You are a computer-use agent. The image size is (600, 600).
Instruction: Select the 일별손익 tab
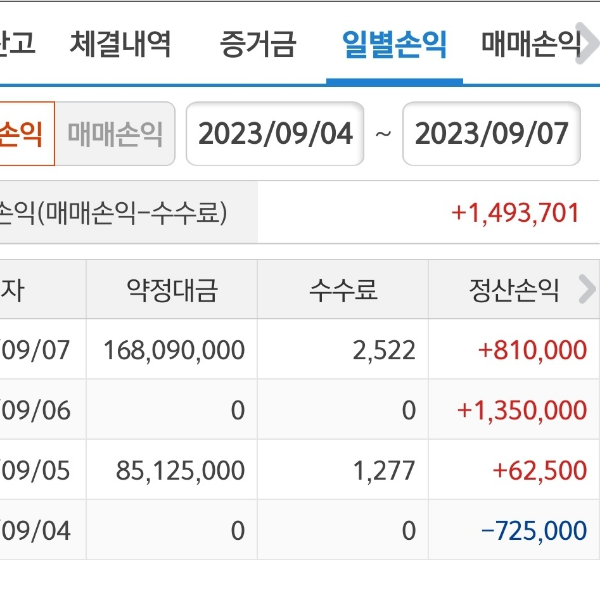point(394,44)
